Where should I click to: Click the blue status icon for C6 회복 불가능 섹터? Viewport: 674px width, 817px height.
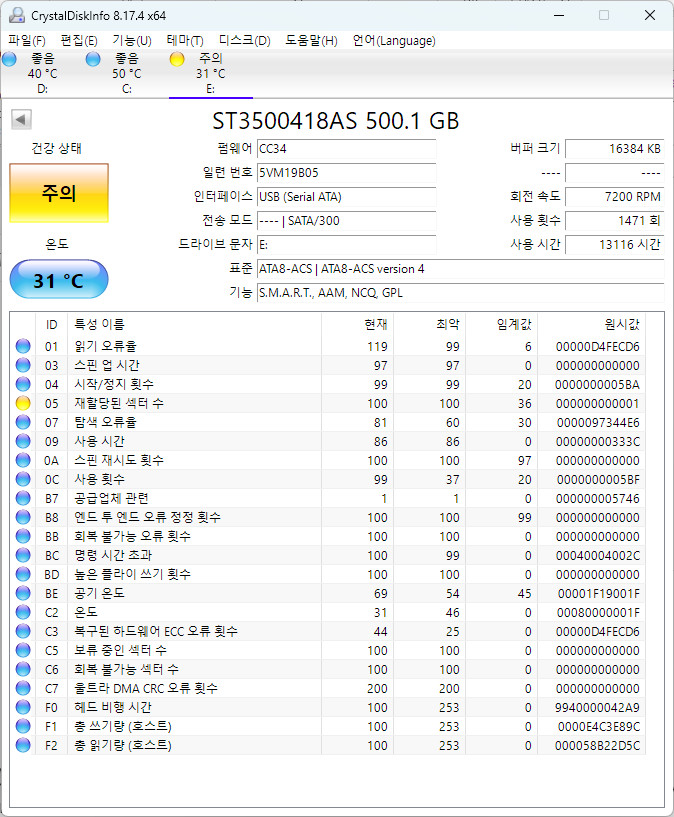[23, 669]
